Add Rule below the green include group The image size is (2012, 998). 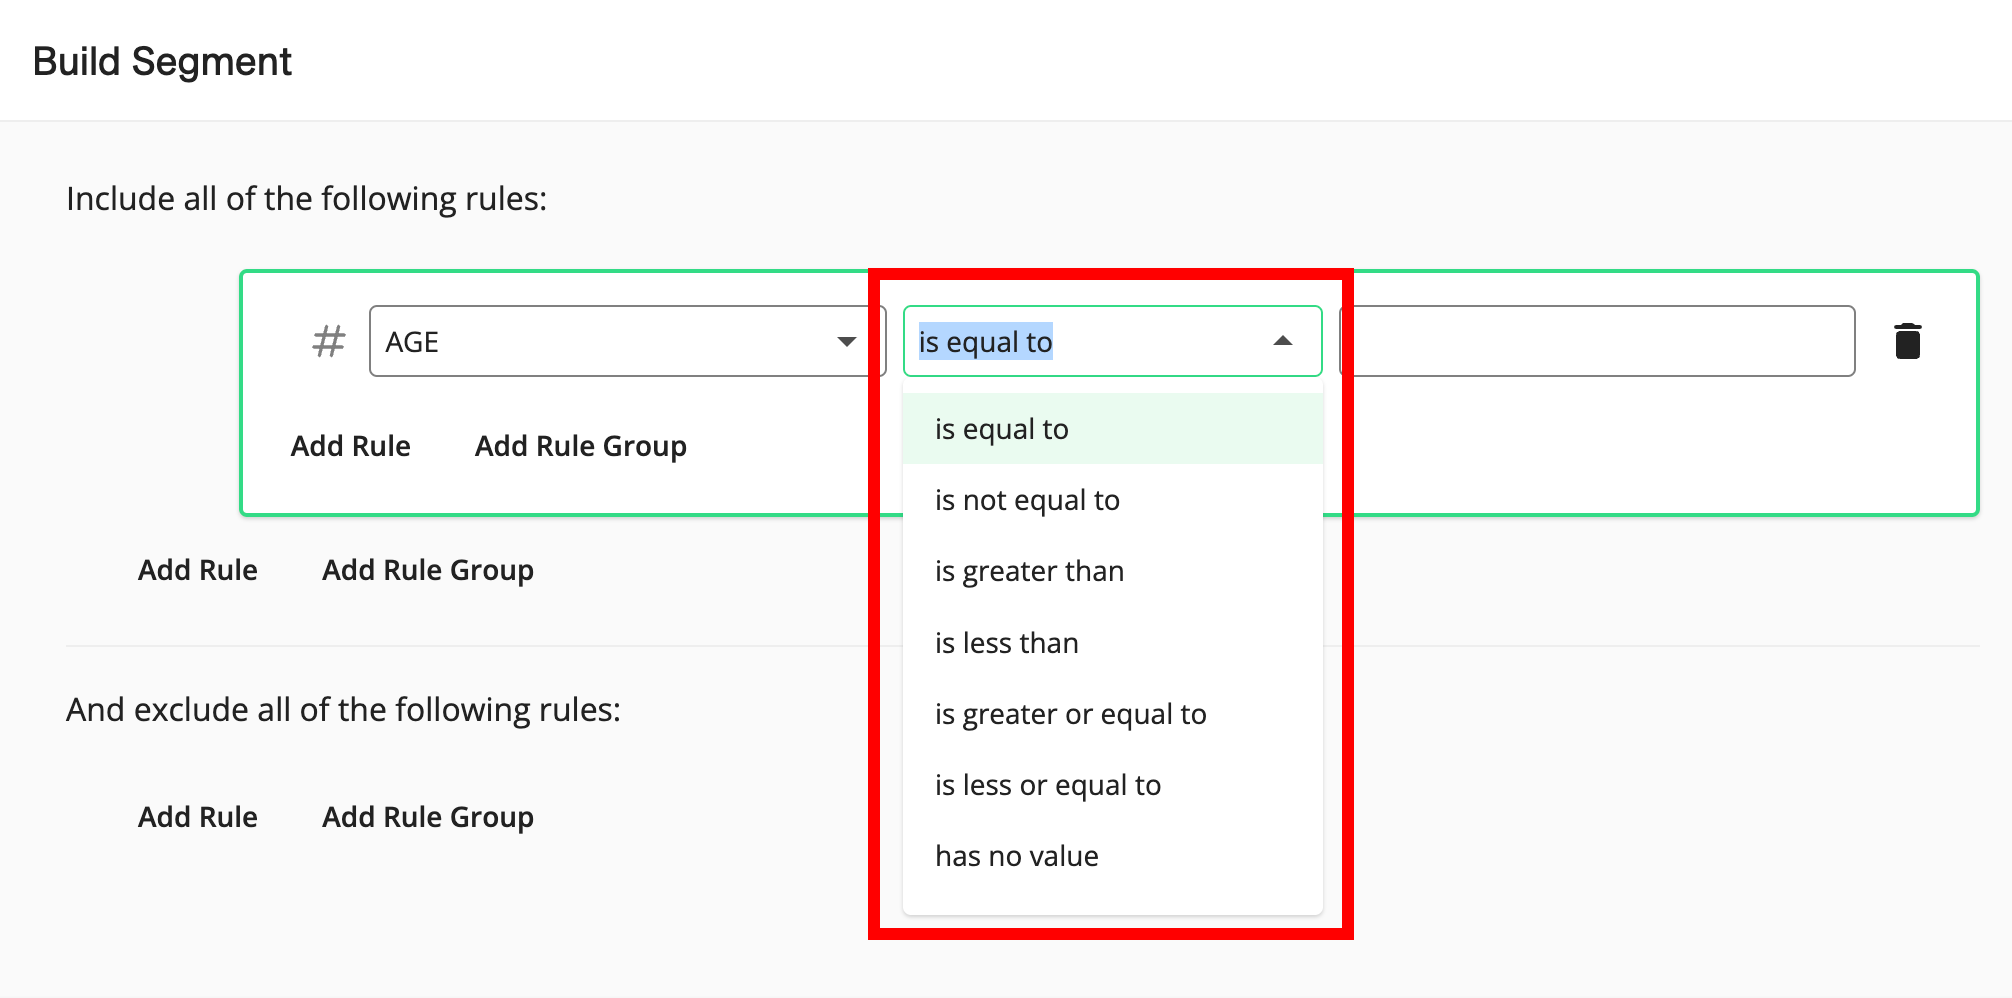click(197, 570)
